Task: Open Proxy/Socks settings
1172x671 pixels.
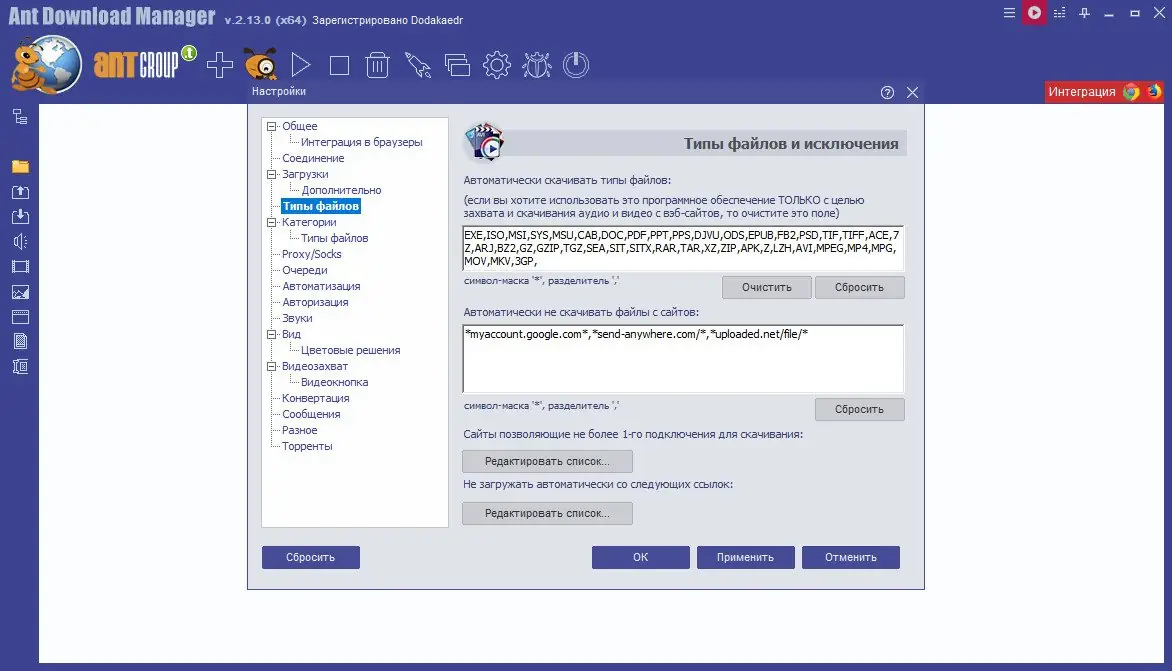Action: pyautogui.click(x=312, y=254)
